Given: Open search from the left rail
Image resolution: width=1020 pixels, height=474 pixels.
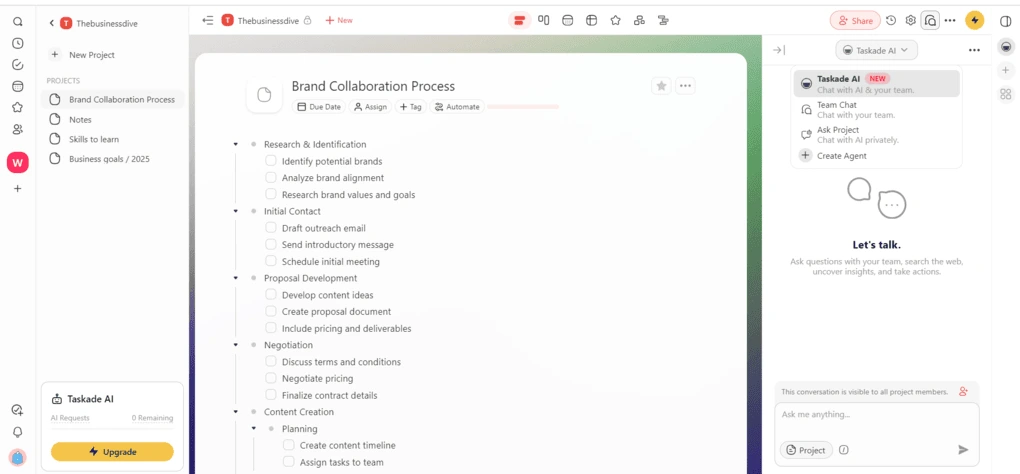Looking at the screenshot, I should [18, 21].
